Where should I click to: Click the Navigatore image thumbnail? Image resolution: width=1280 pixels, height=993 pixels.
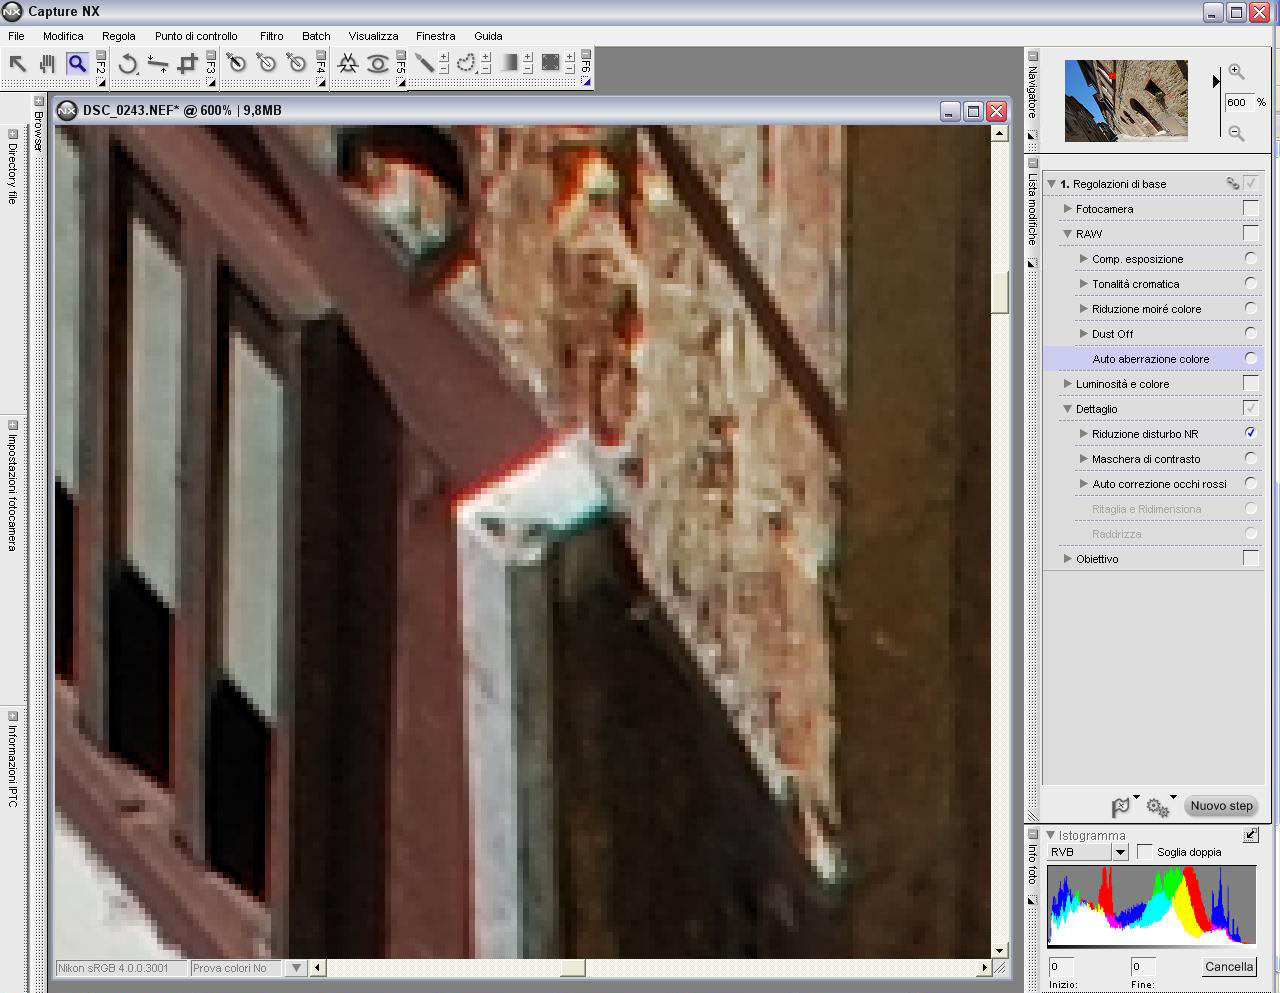point(1126,99)
